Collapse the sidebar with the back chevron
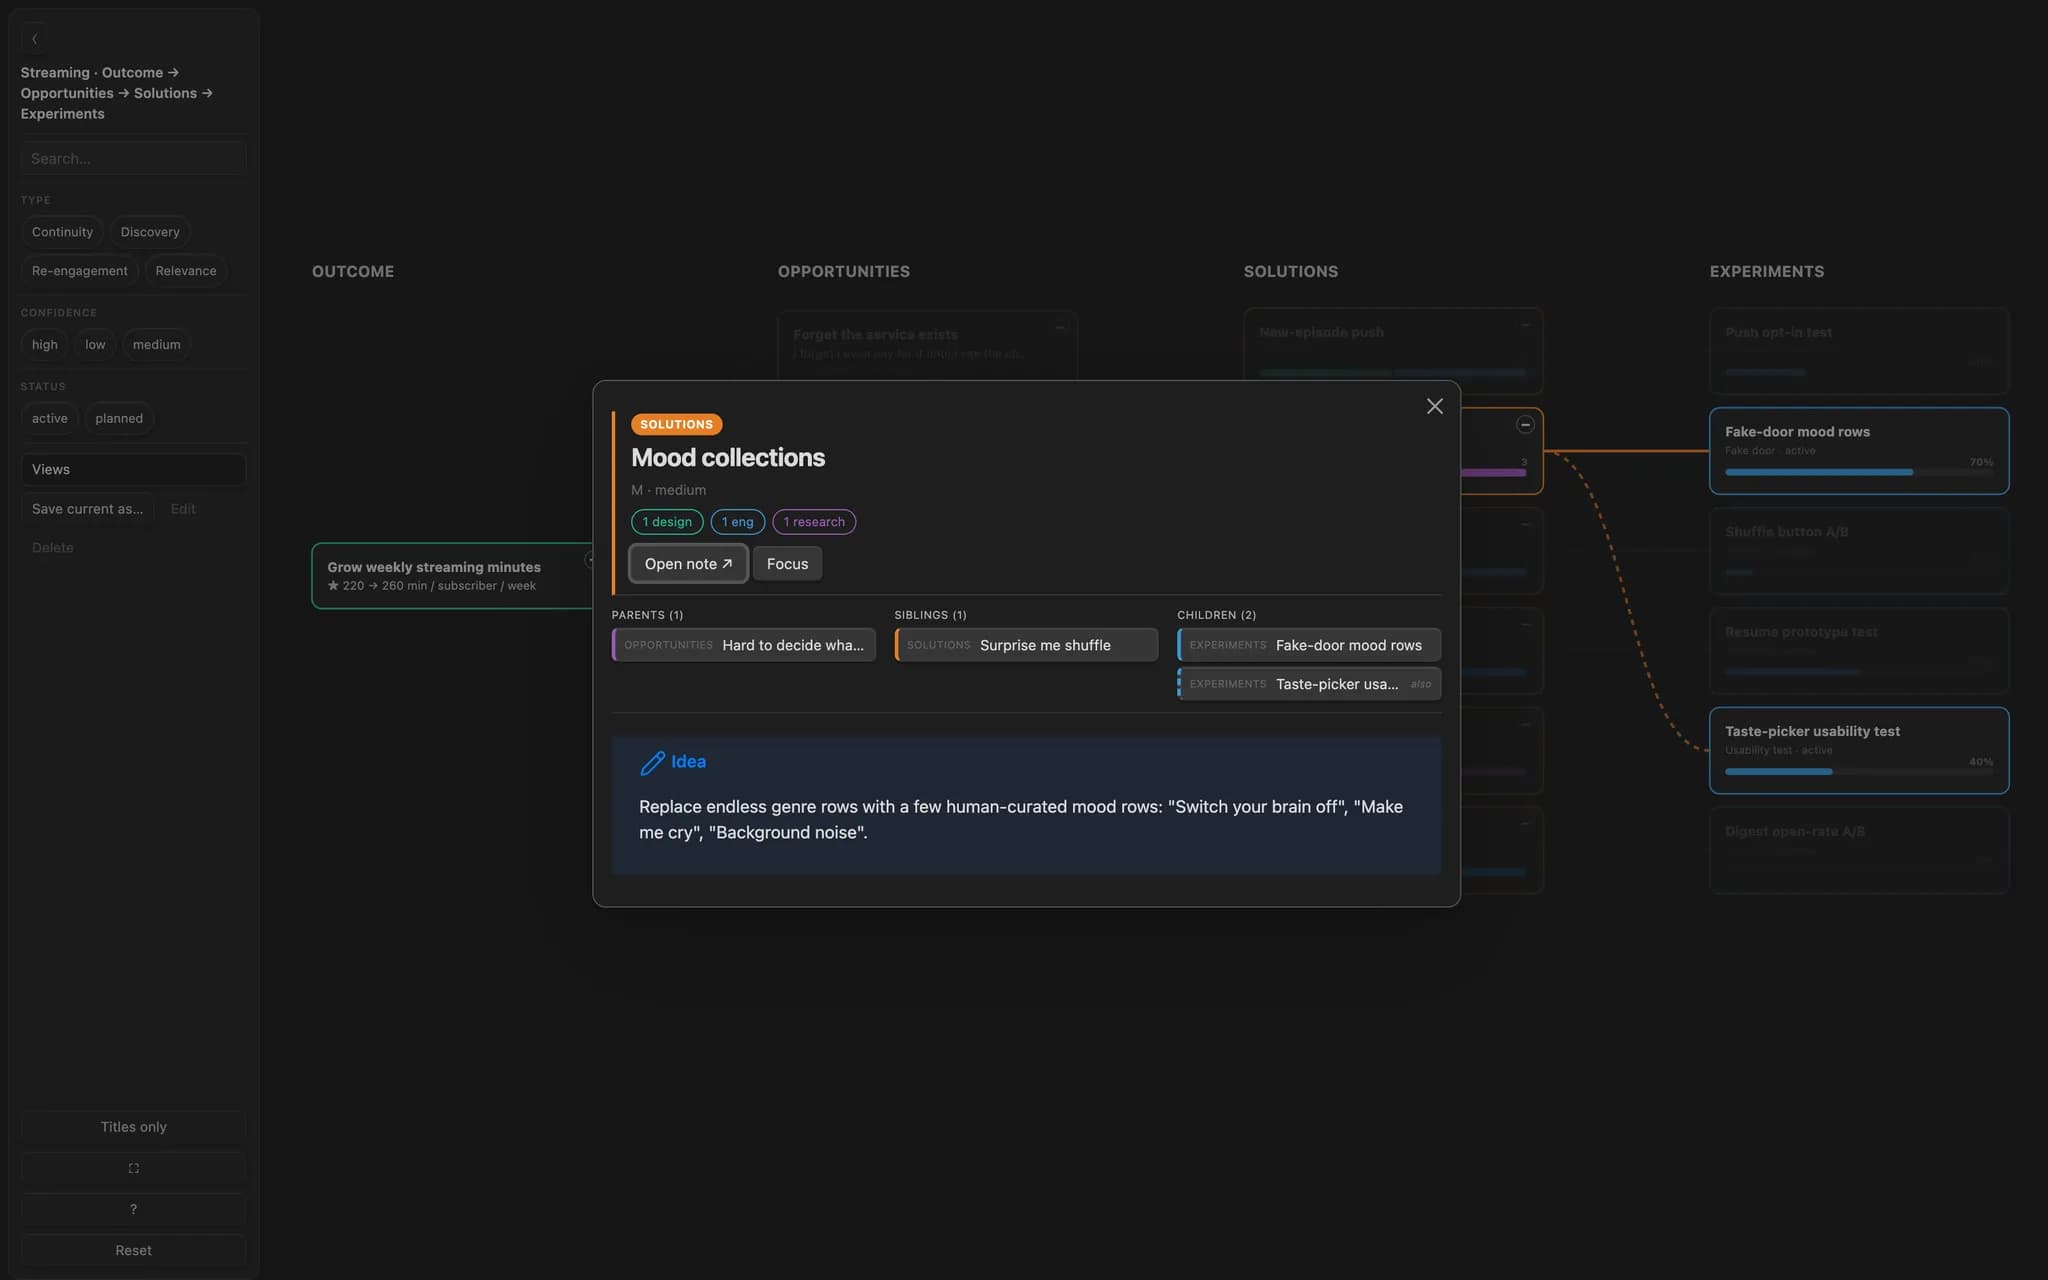The height and width of the screenshot is (1280, 2048). point(34,39)
